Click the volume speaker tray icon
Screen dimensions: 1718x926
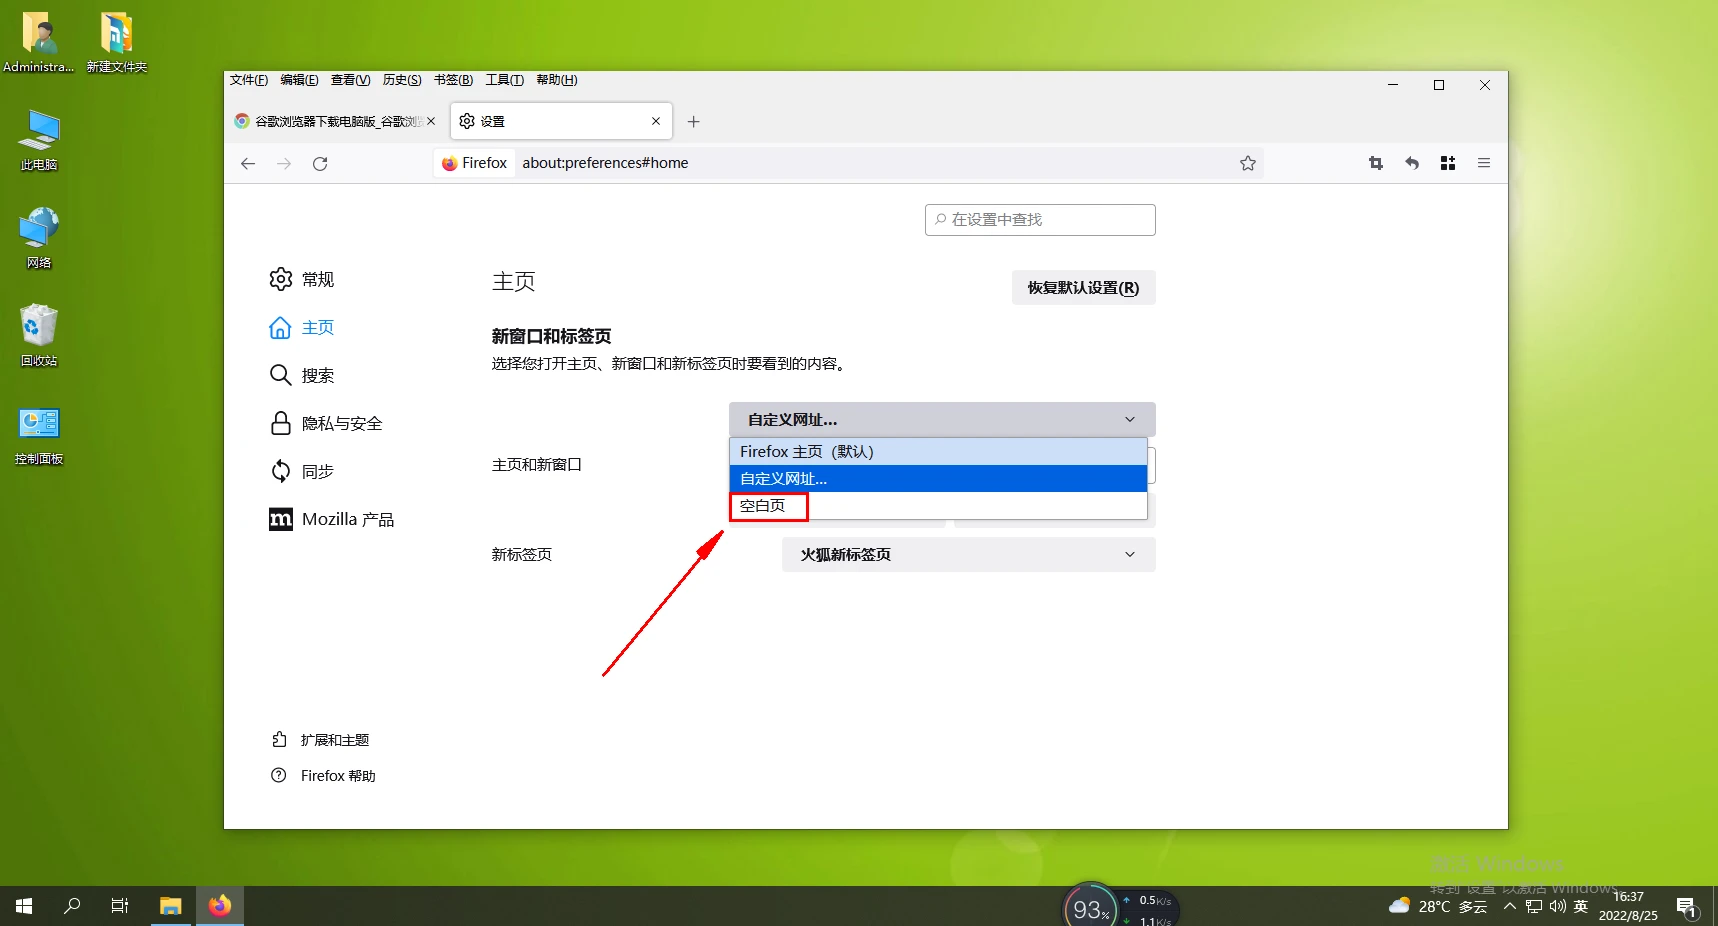pos(1558,907)
